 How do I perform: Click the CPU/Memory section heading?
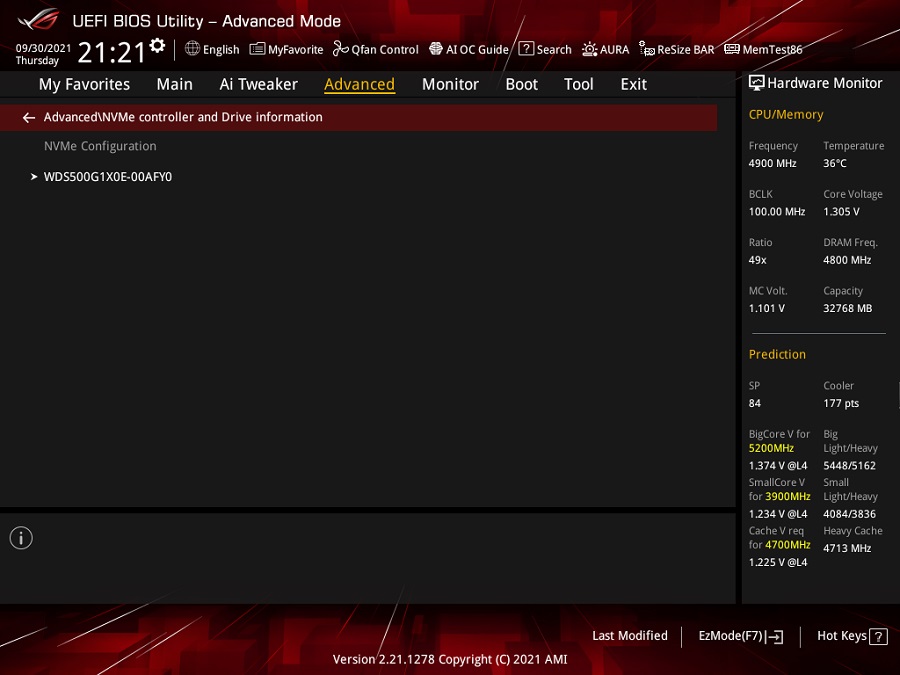tap(786, 115)
